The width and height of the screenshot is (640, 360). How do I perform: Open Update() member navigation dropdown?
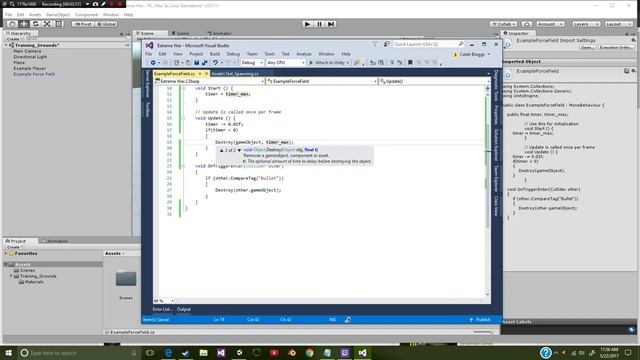pos(435,81)
